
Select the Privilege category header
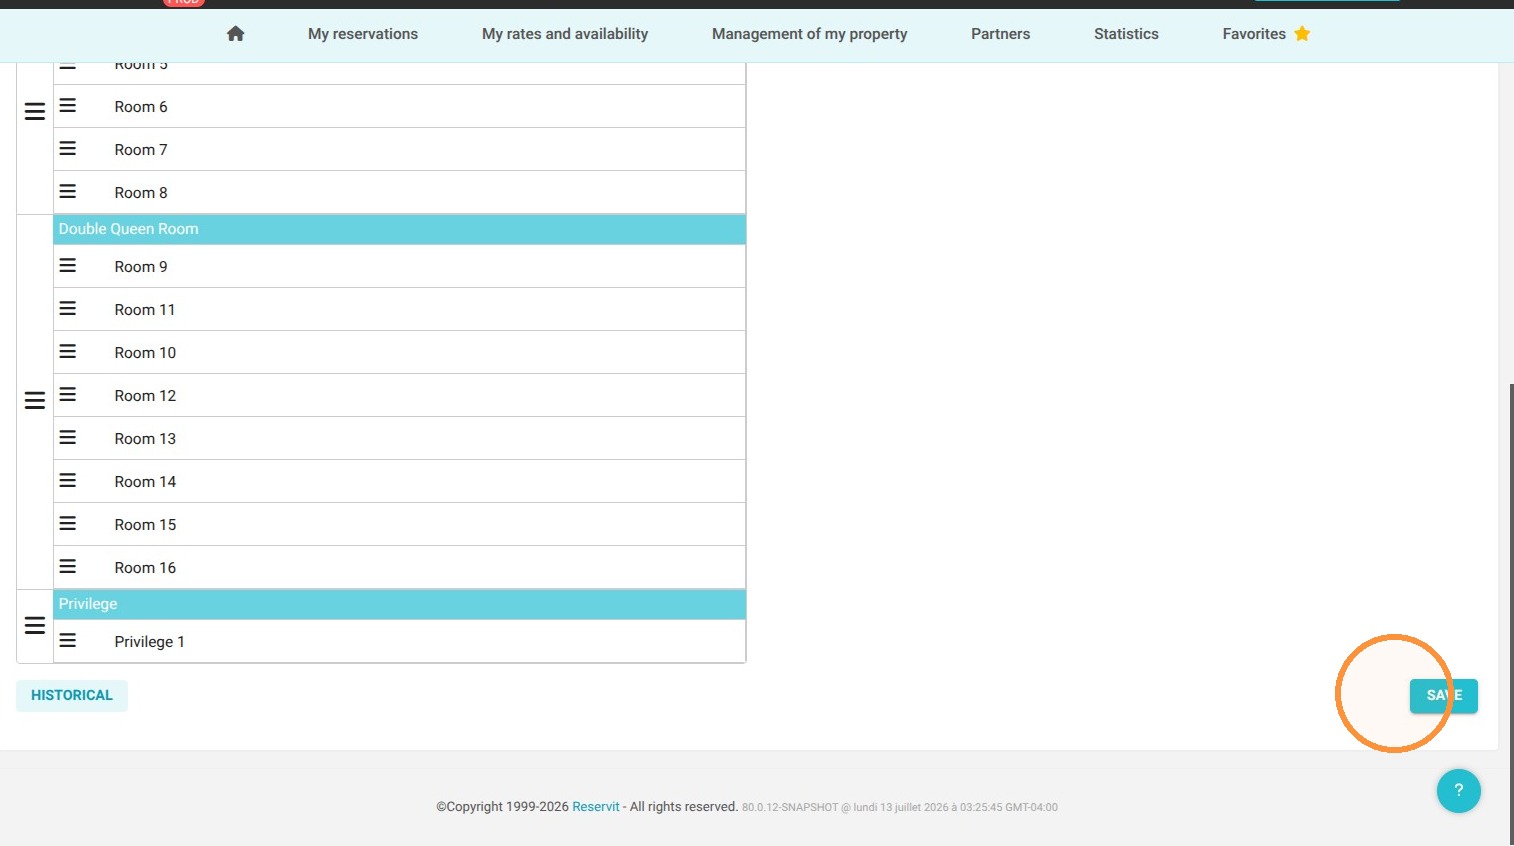coord(400,604)
